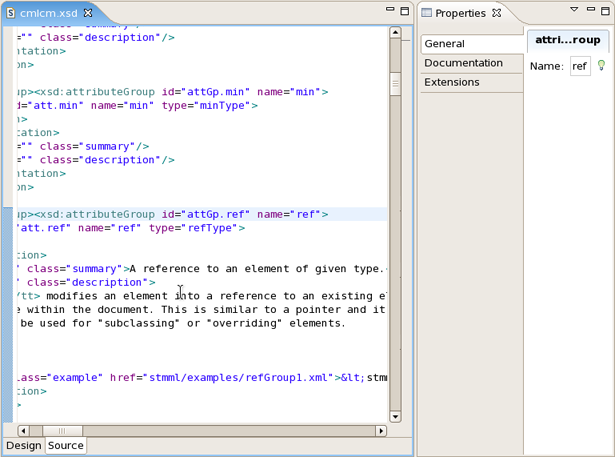Maximize the editor pane
Image resolution: width=615 pixels, height=457 pixels.
point(404,11)
